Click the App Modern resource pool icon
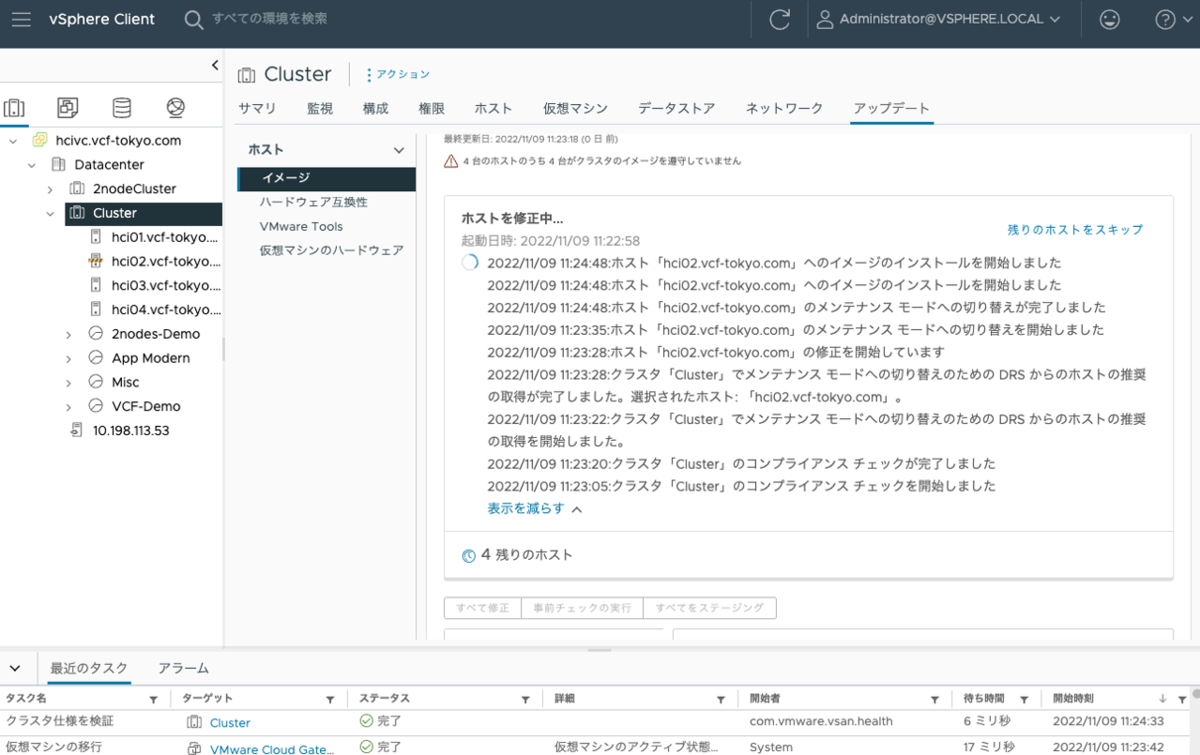This screenshot has width=1200, height=755. coord(96,358)
